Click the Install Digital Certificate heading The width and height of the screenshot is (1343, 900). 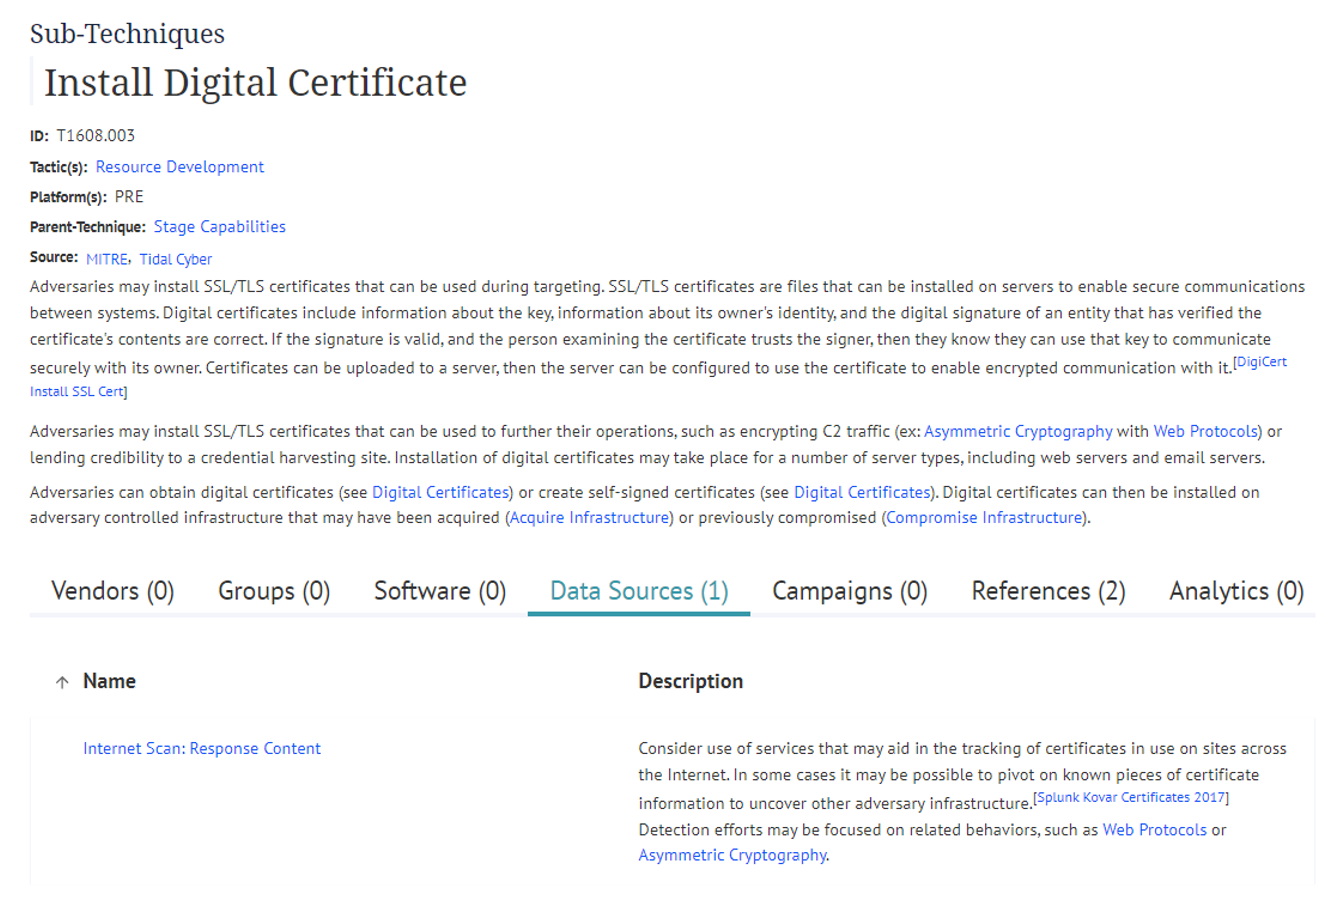tap(256, 82)
